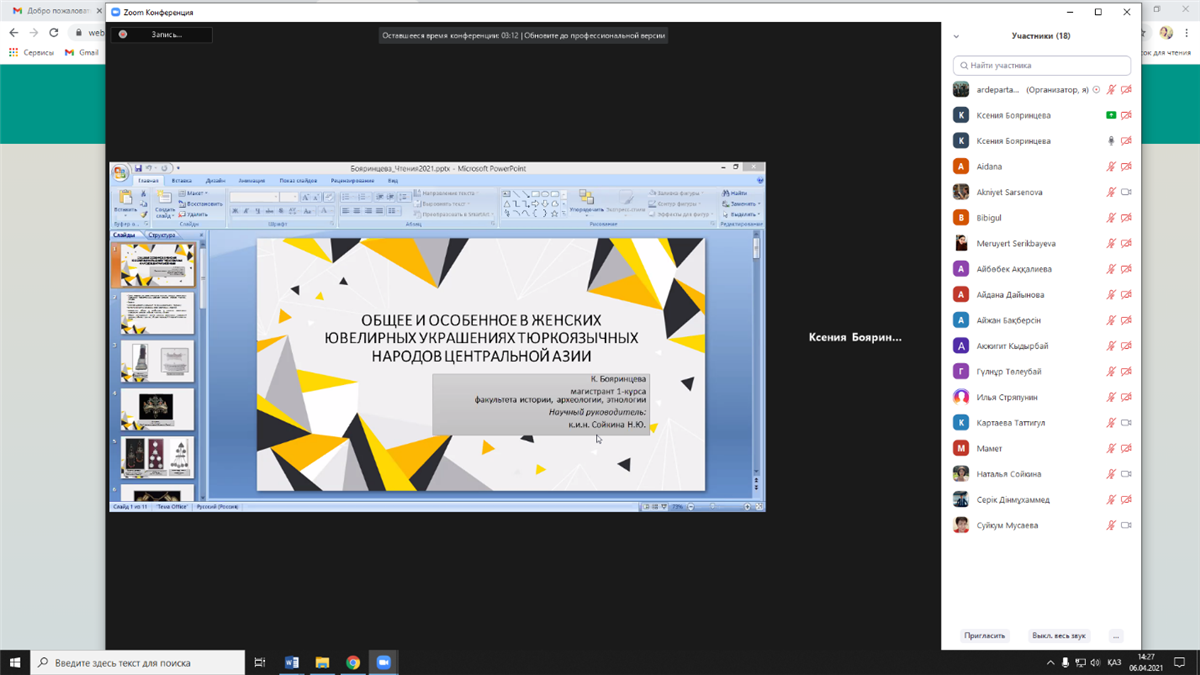Click the Пригласить button

pos(984,636)
